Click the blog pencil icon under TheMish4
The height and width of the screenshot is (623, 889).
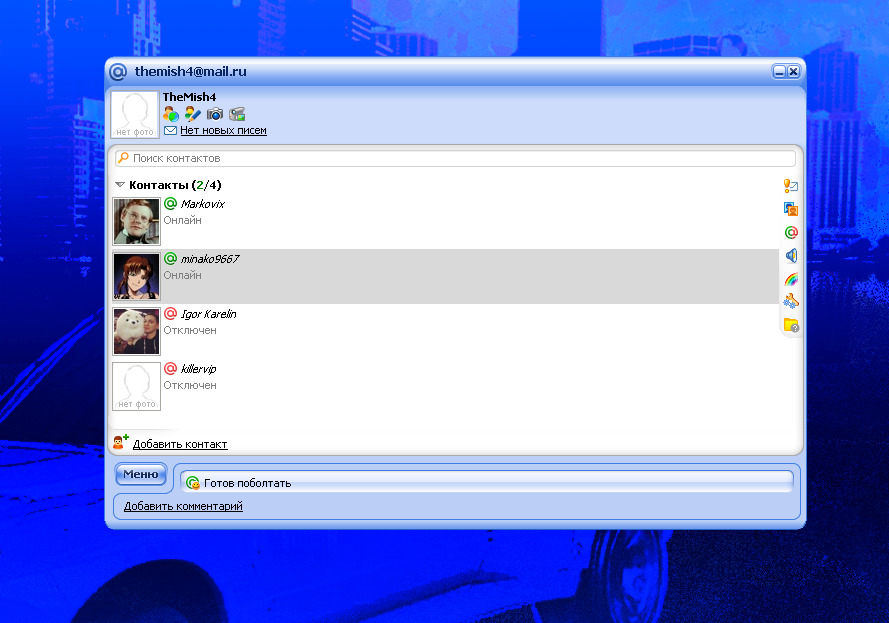click(x=193, y=115)
